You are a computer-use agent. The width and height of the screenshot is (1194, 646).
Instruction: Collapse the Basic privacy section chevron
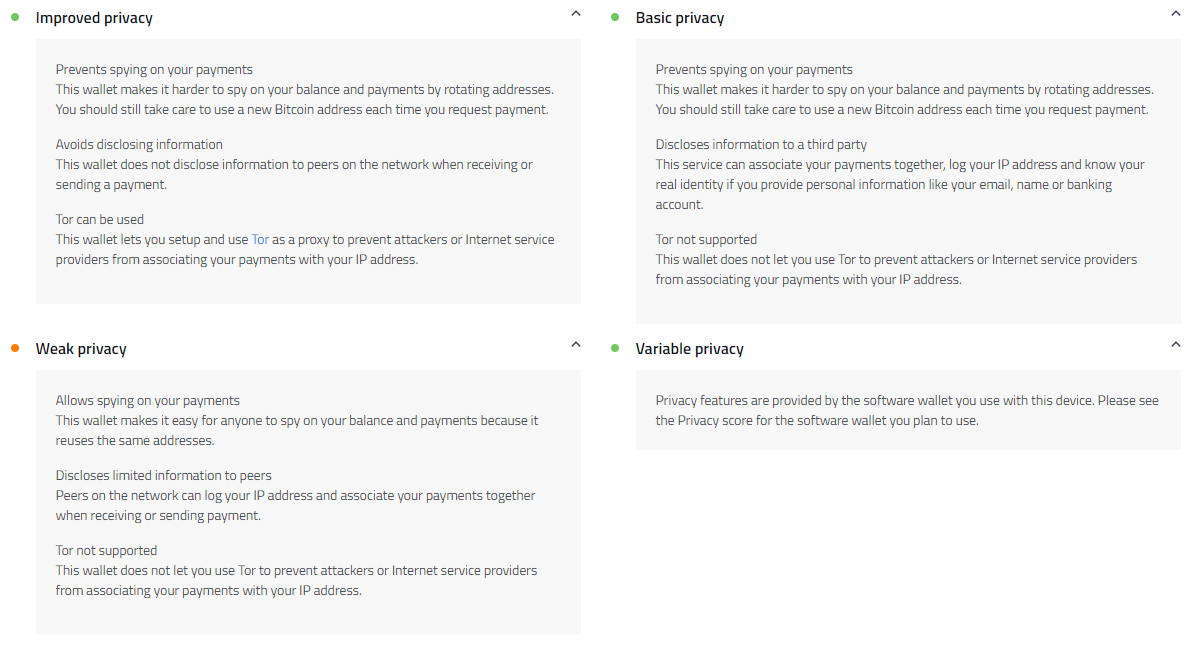point(1176,14)
